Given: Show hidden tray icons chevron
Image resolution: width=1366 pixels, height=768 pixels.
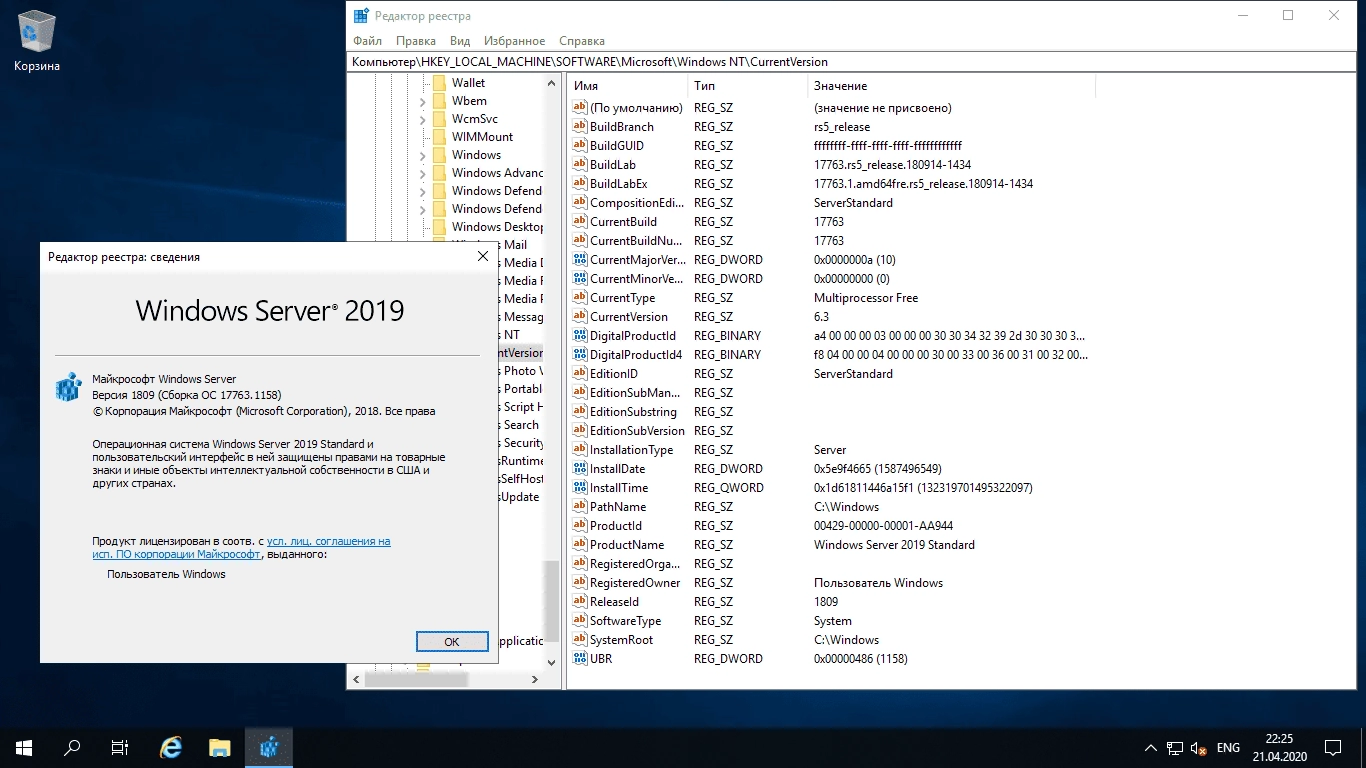Looking at the screenshot, I should click(1151, 748).
